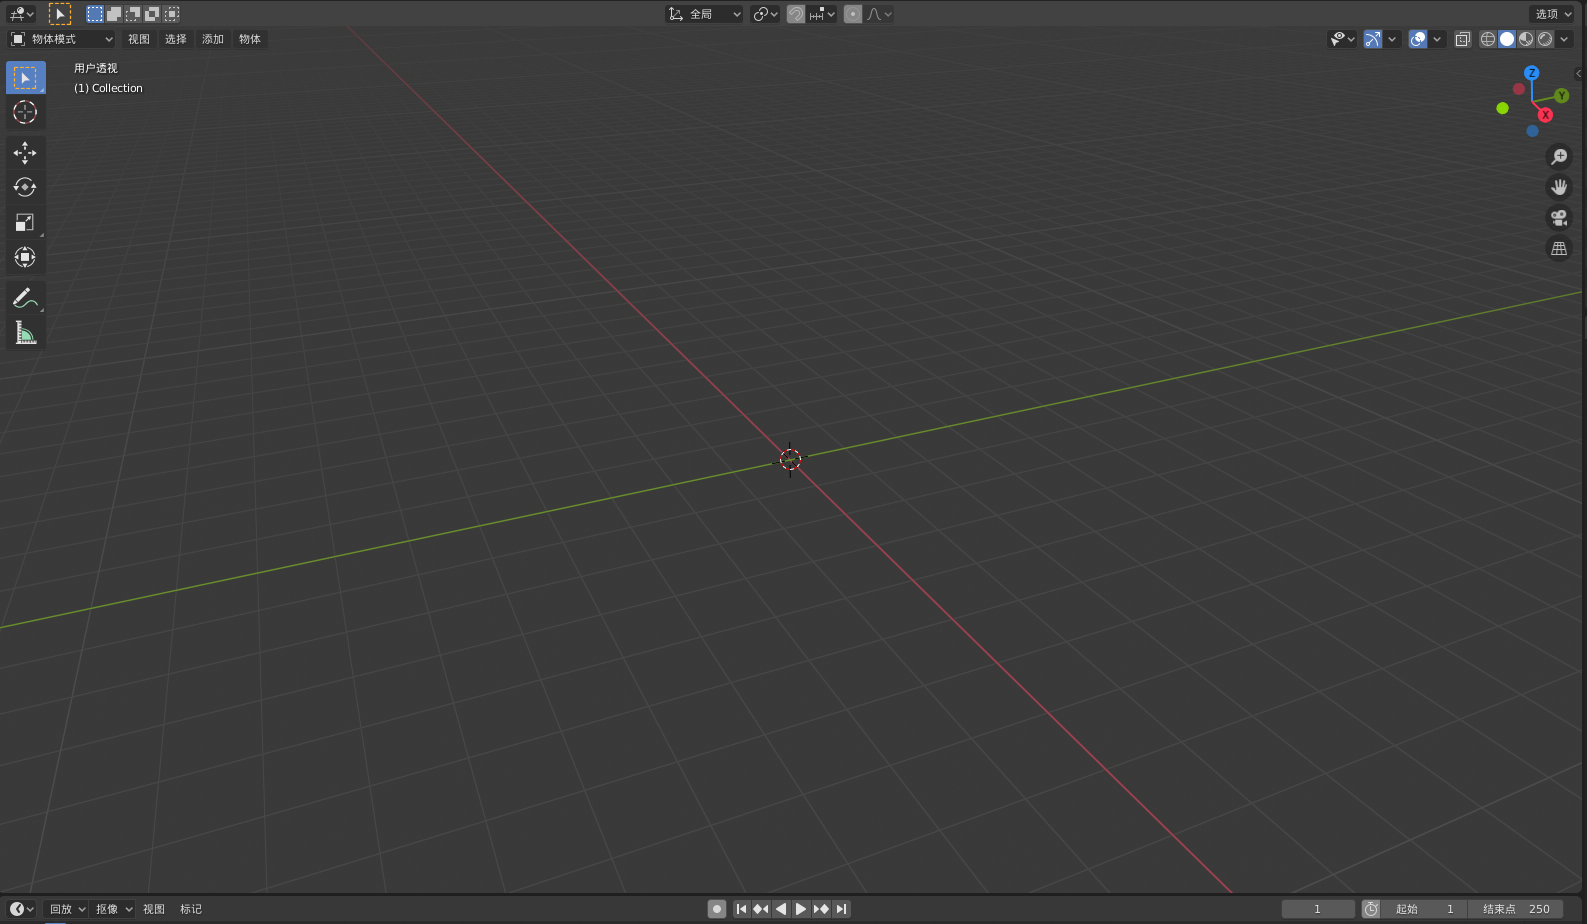This screenshot has height=924, width=1587.
Task: Choose invert selection mode icon
Action: pos(152,14)
